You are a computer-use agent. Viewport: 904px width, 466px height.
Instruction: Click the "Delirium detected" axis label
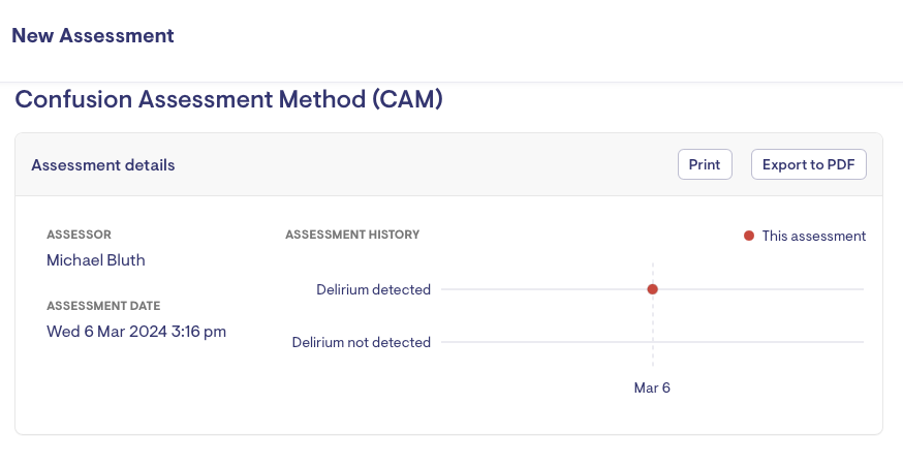(x=373, y=290)
